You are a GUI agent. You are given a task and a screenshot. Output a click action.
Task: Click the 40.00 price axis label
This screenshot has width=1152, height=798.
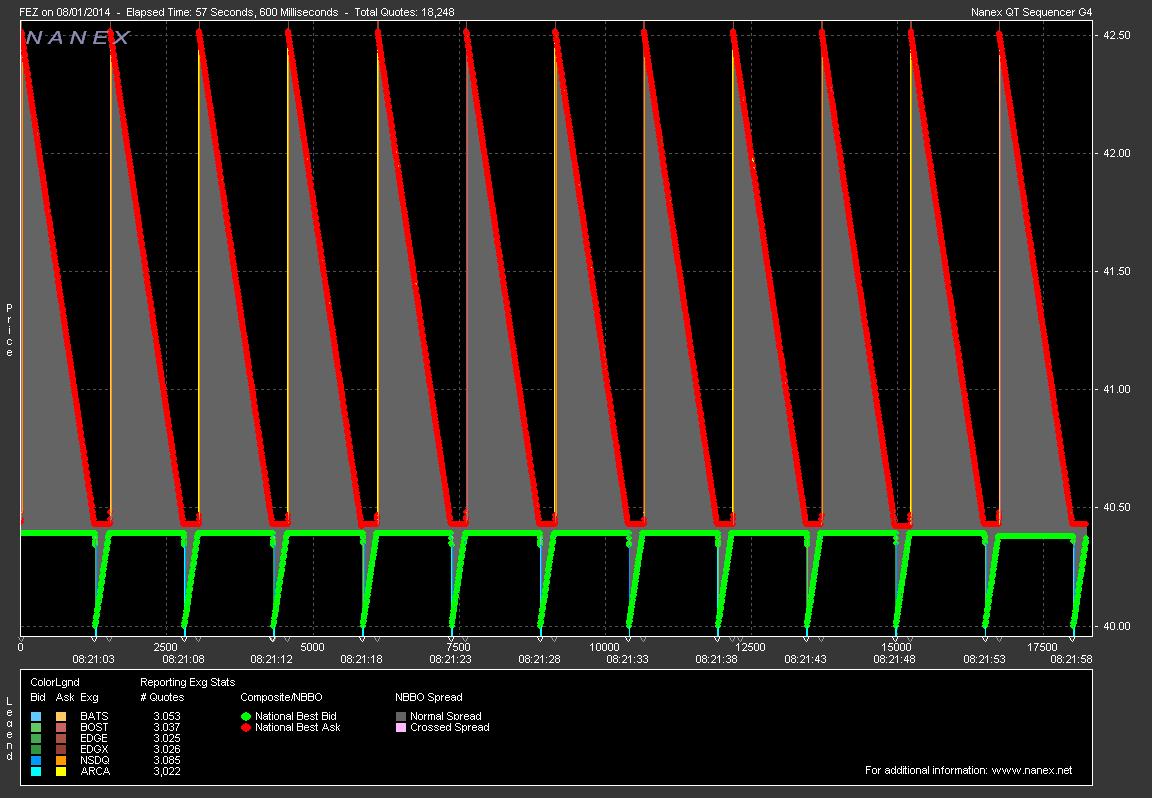[1117, 626]
